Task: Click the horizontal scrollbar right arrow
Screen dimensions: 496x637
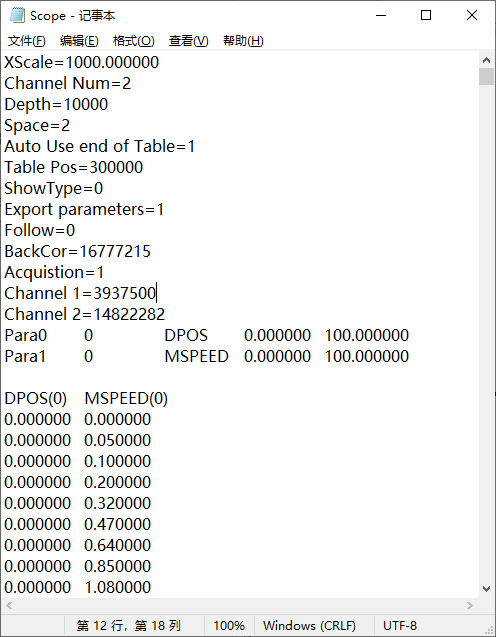Action: tap(470, 605)
